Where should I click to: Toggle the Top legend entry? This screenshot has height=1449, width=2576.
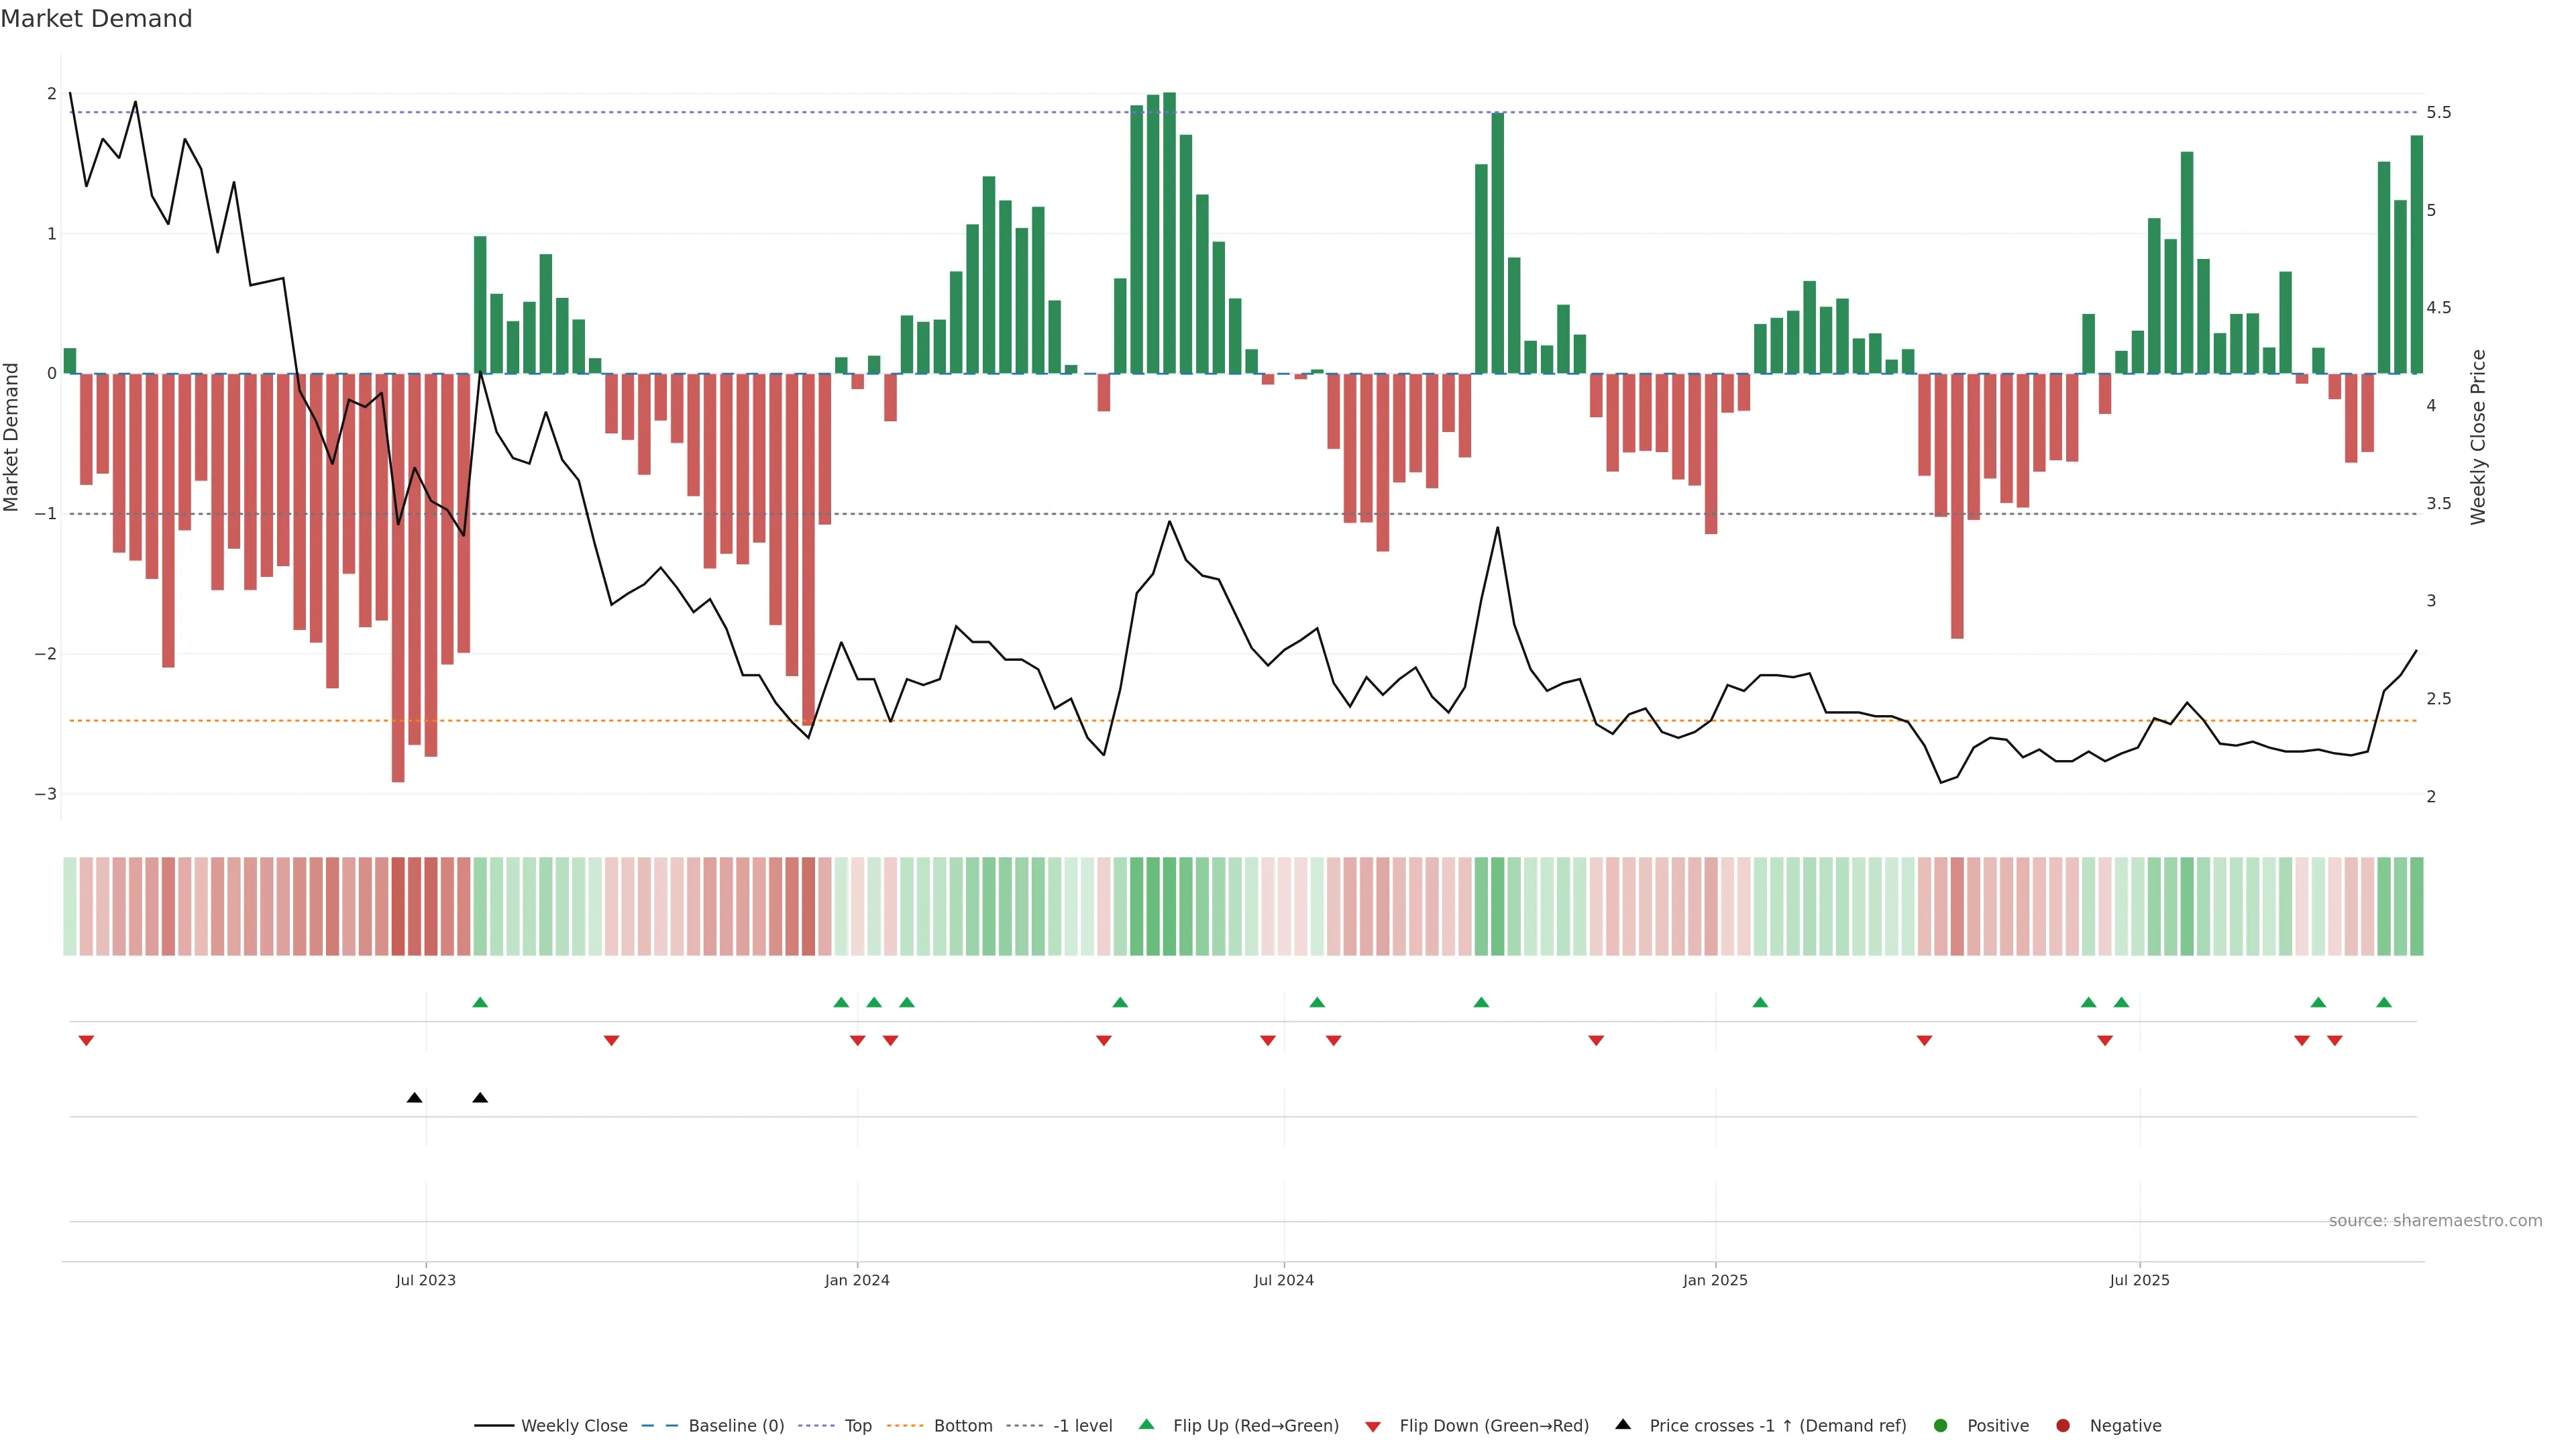coord(857,1426)
